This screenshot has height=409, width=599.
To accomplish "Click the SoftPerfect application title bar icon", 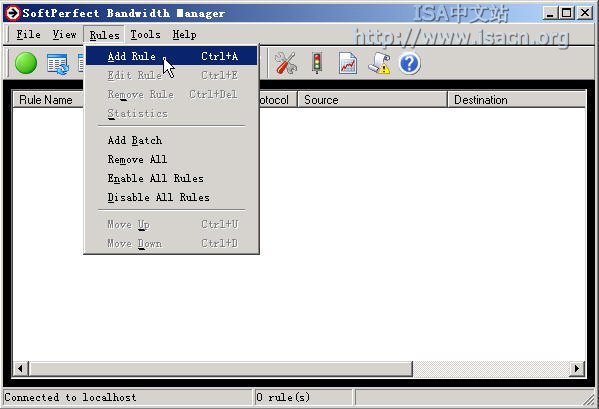I will (12, 13).
